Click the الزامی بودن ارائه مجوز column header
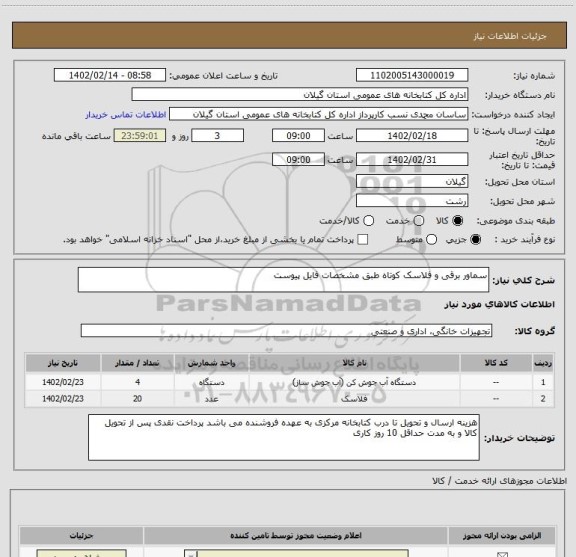This screenshot has height=557, width=576. tap(502, 536)
